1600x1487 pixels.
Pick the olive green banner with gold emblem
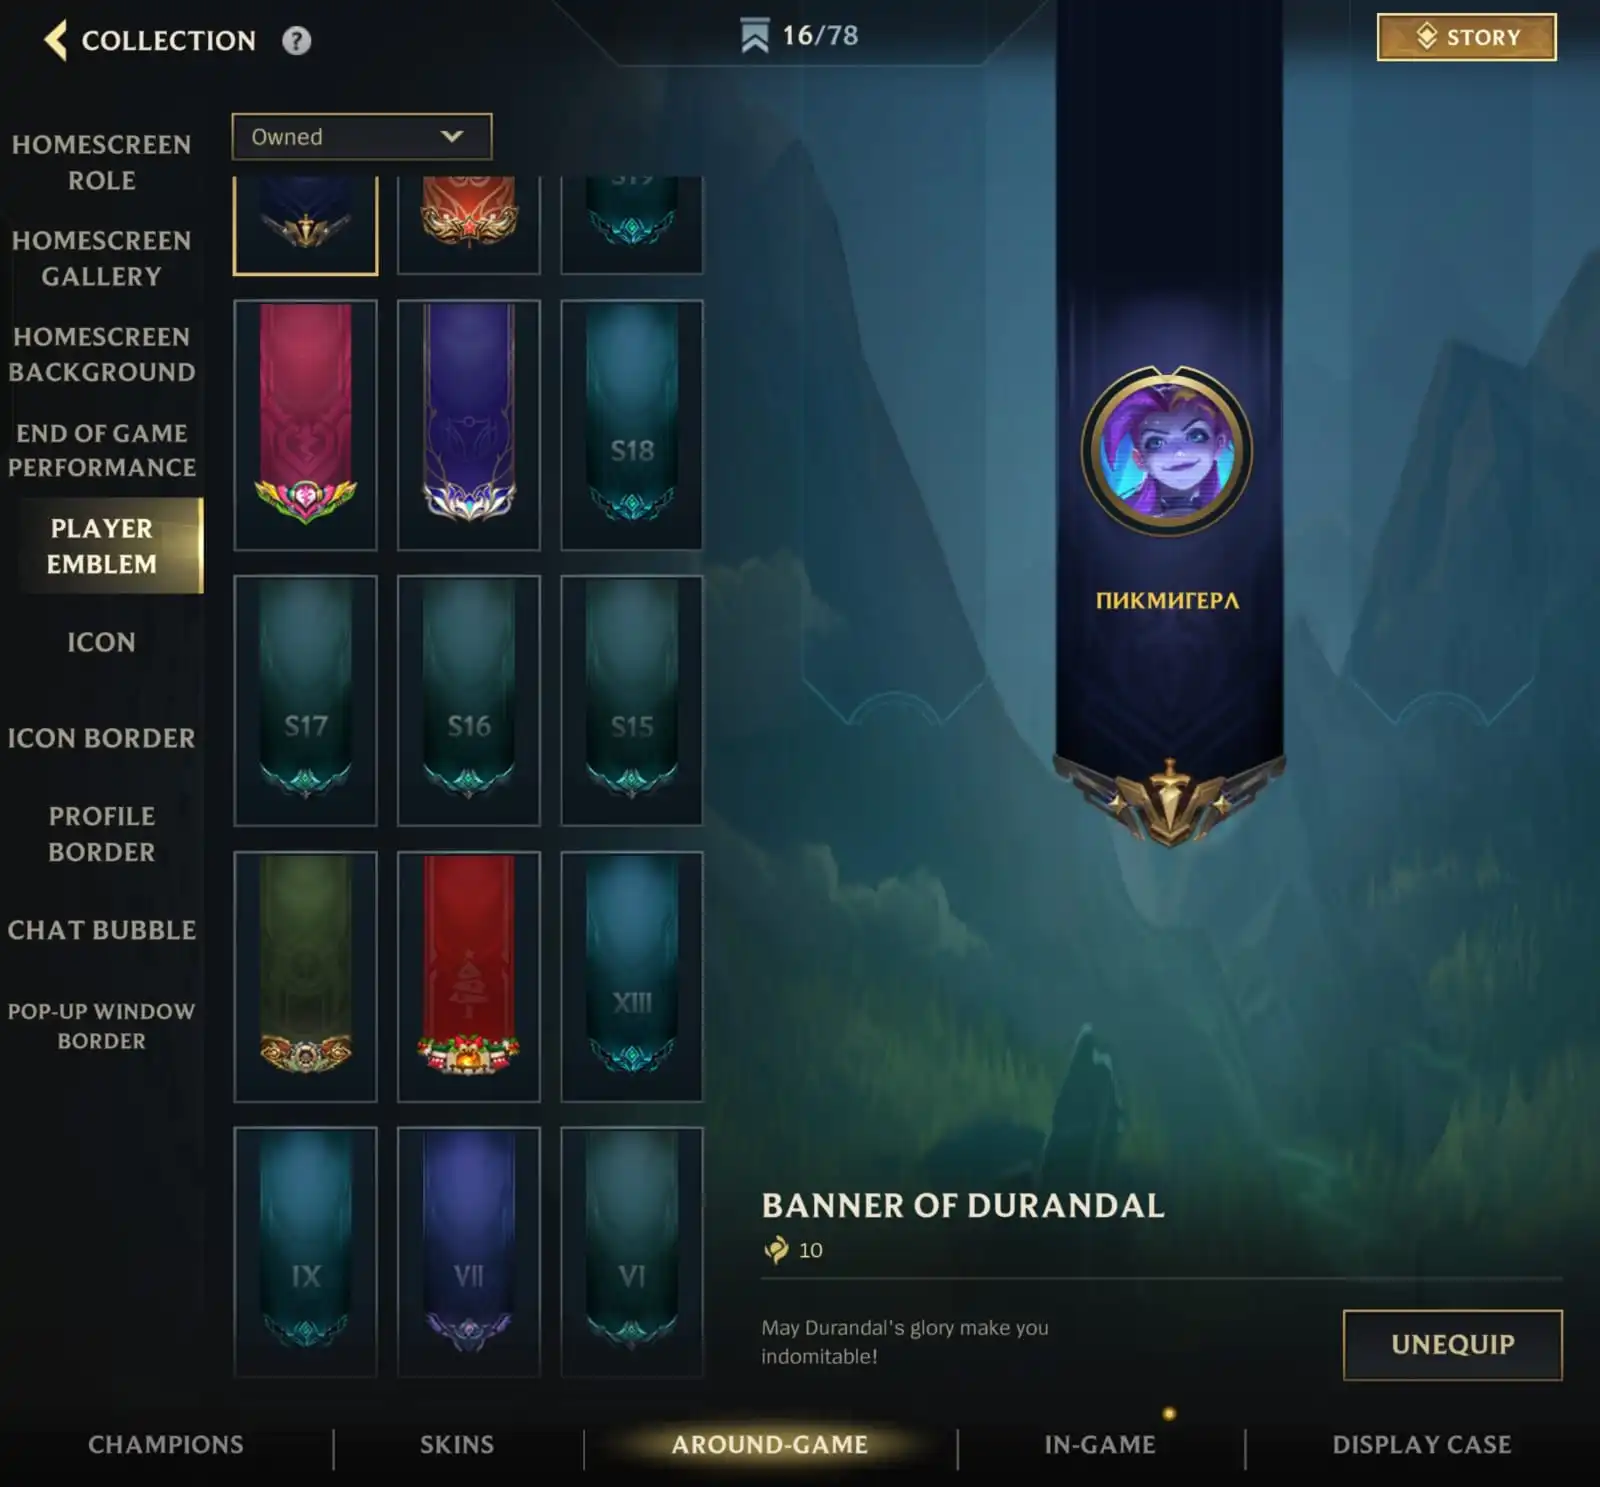click(x=305, y=977)
